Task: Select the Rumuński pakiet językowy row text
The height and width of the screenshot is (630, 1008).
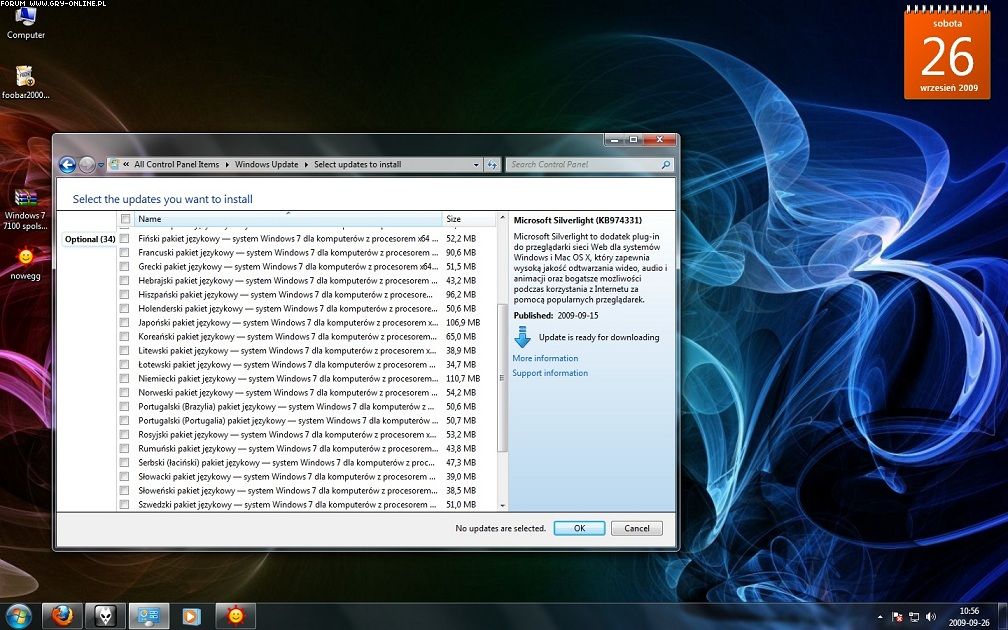Action: pyautogui.click(x=288, y=449)
